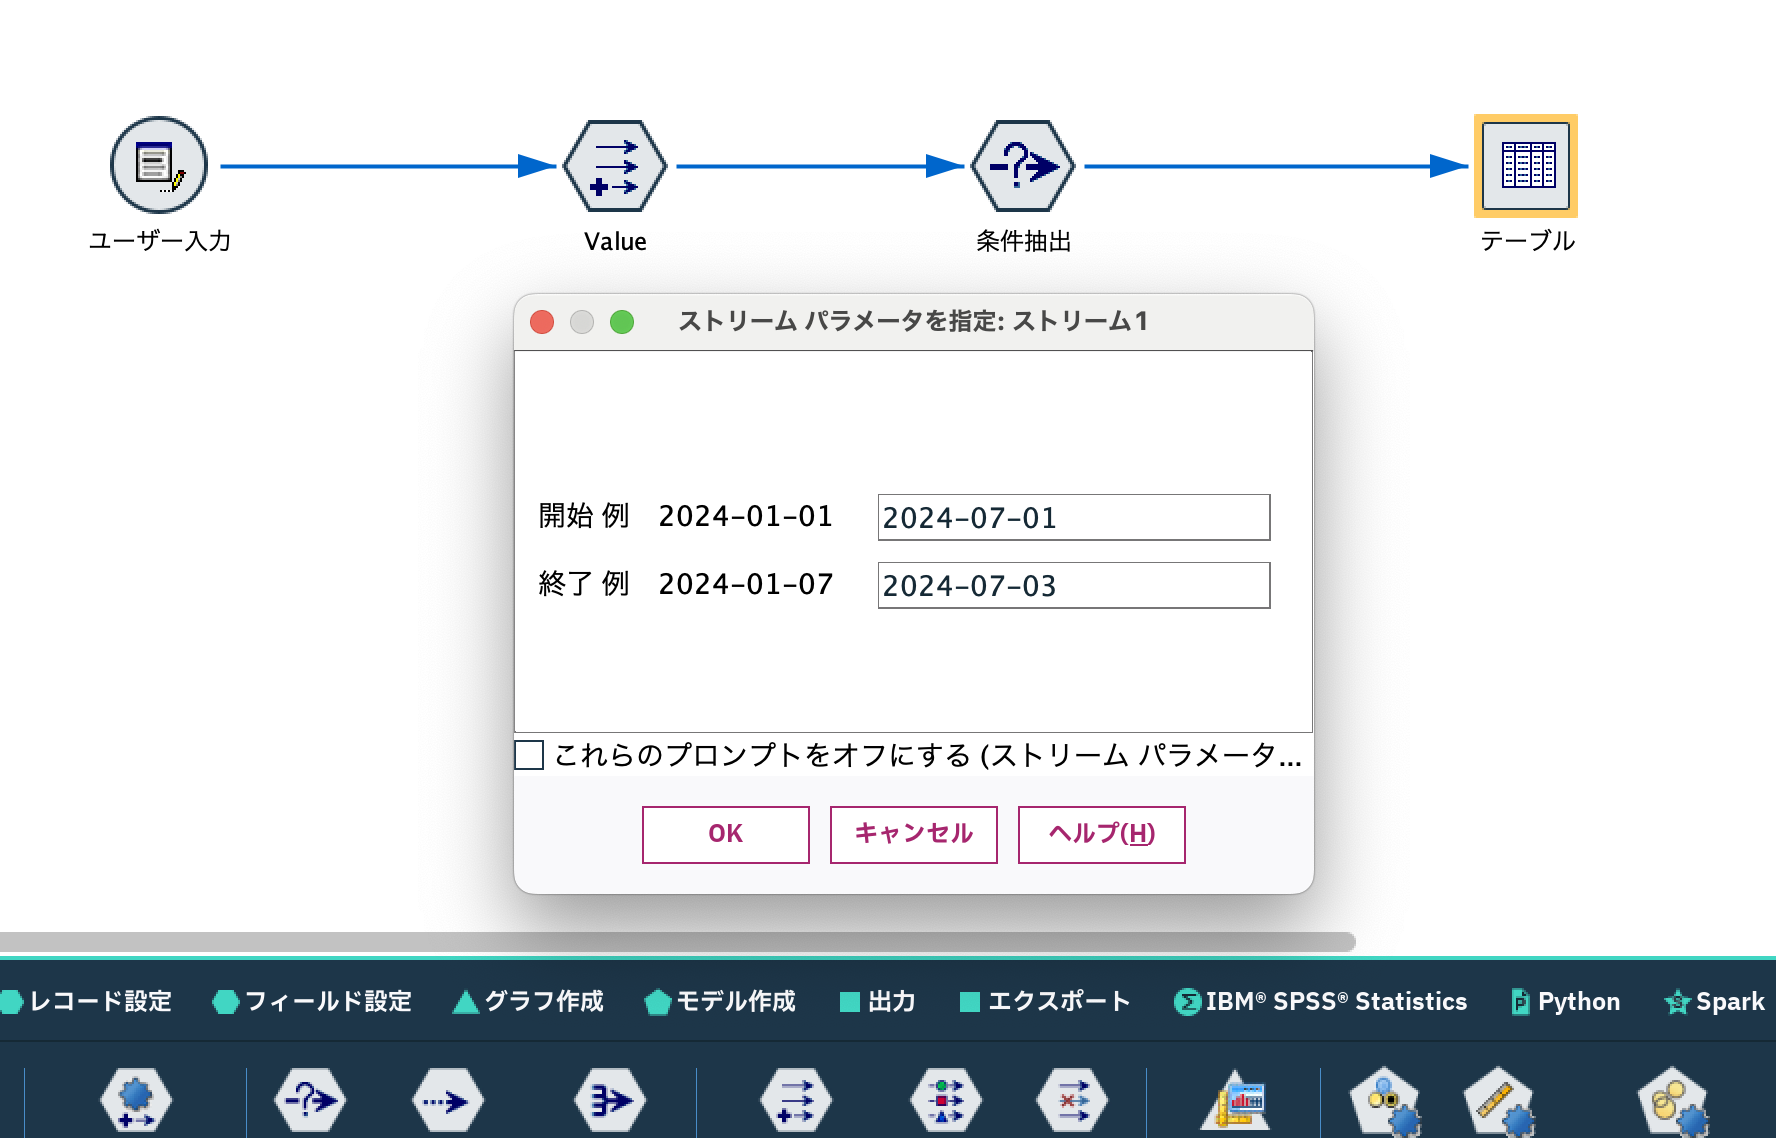Confirm the dialog with the OK button
1776x1138 pixels.
(x=725, y=833)
